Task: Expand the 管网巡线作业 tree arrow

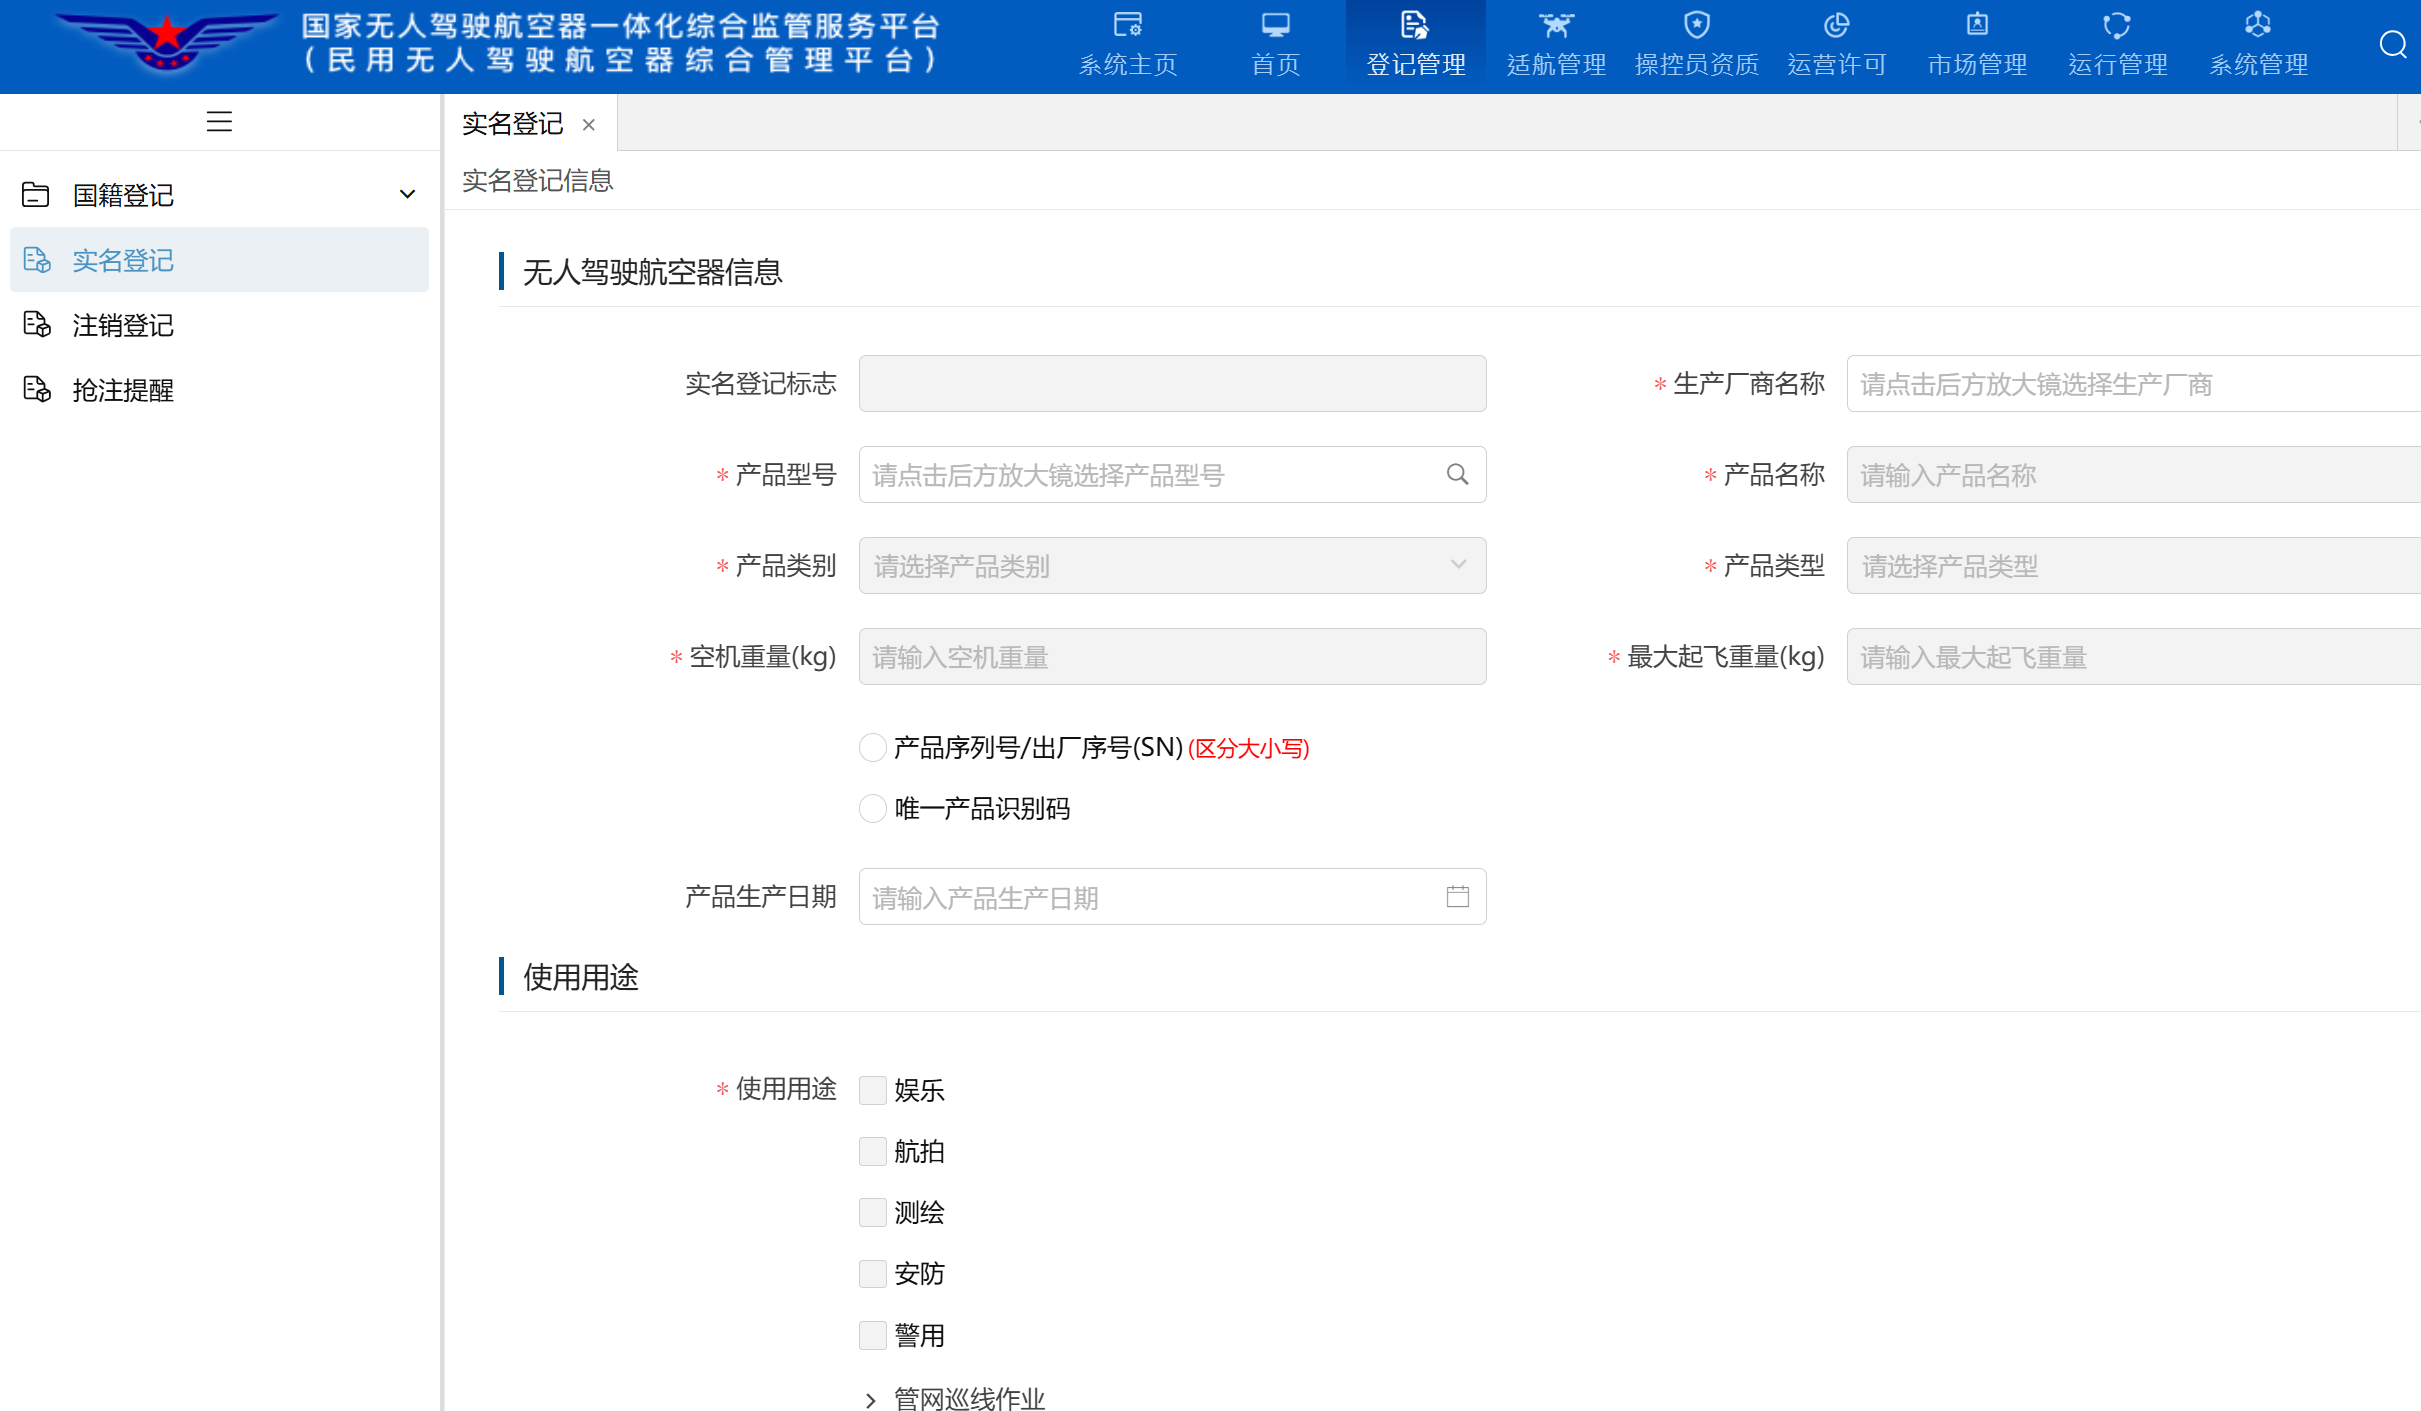Action: (x=870, y=1400)
